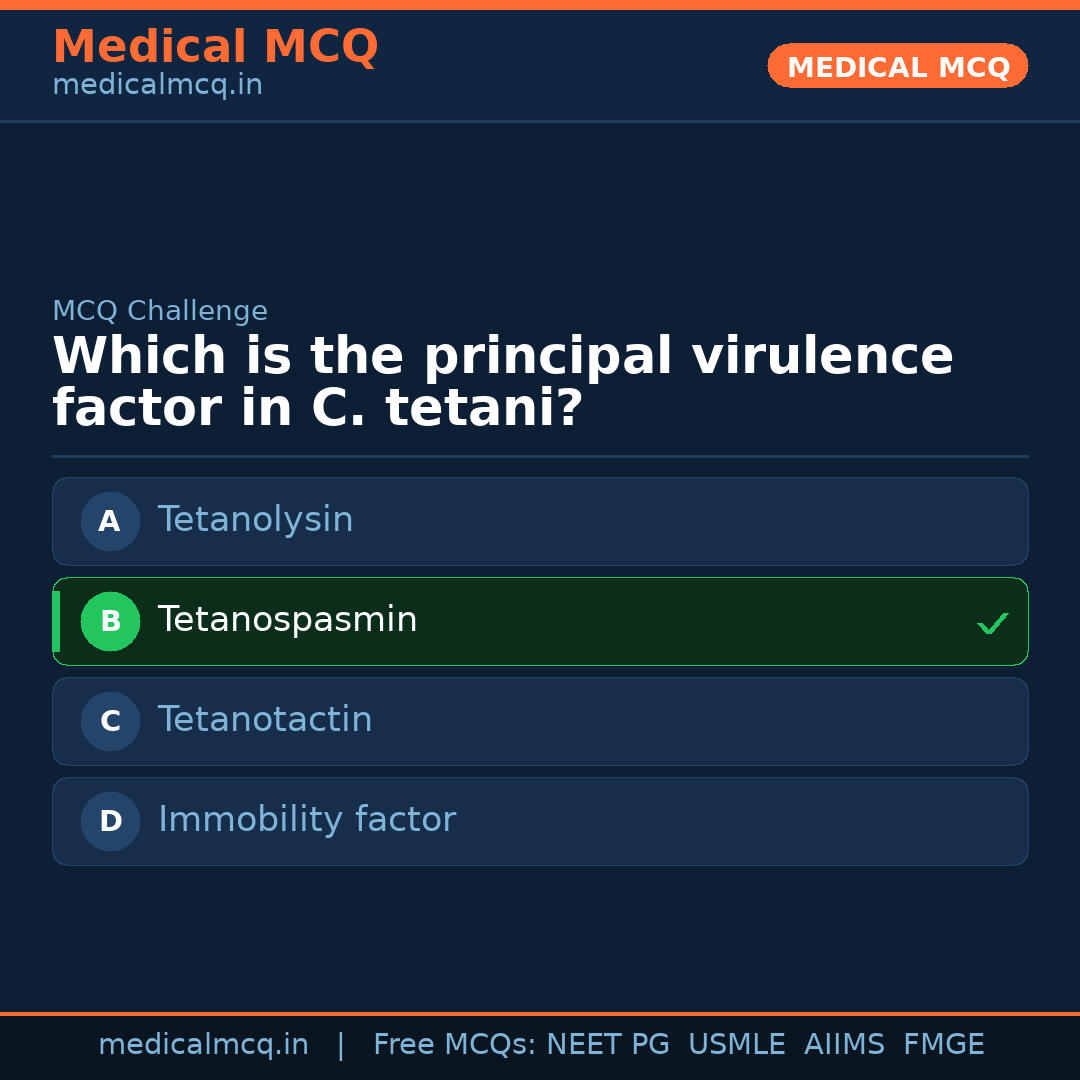Pick the Tetanotactin answer text

265,720
